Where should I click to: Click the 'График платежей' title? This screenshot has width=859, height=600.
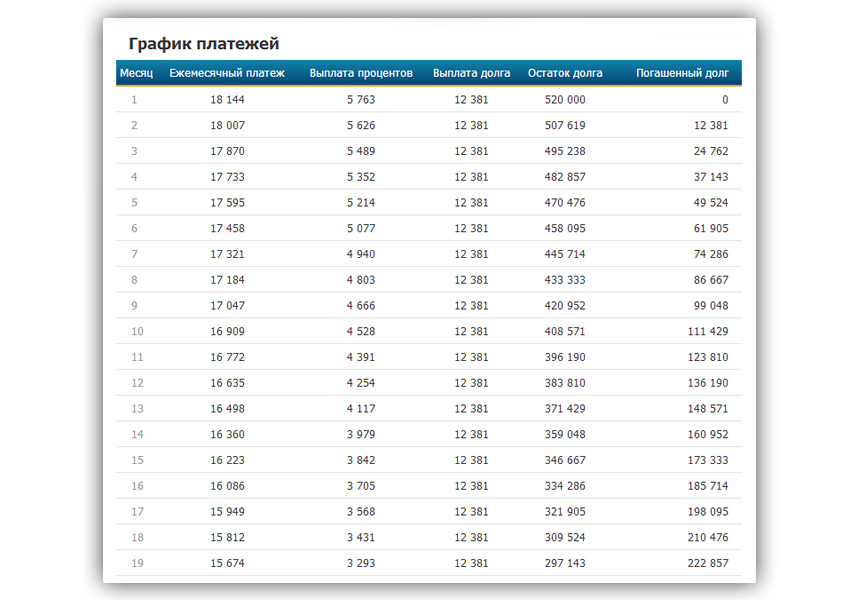[x=204, y=44]
